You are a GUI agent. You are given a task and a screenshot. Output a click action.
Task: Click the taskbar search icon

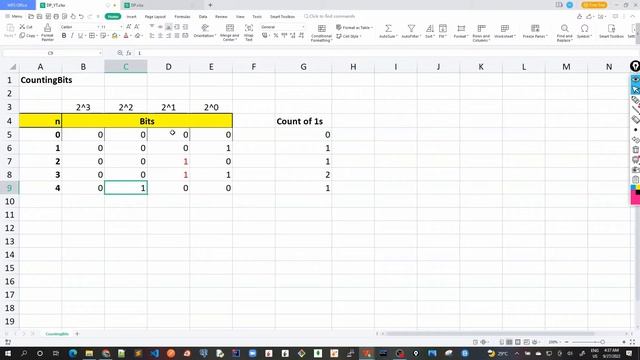pyautogui.click(x=24, y=353)
